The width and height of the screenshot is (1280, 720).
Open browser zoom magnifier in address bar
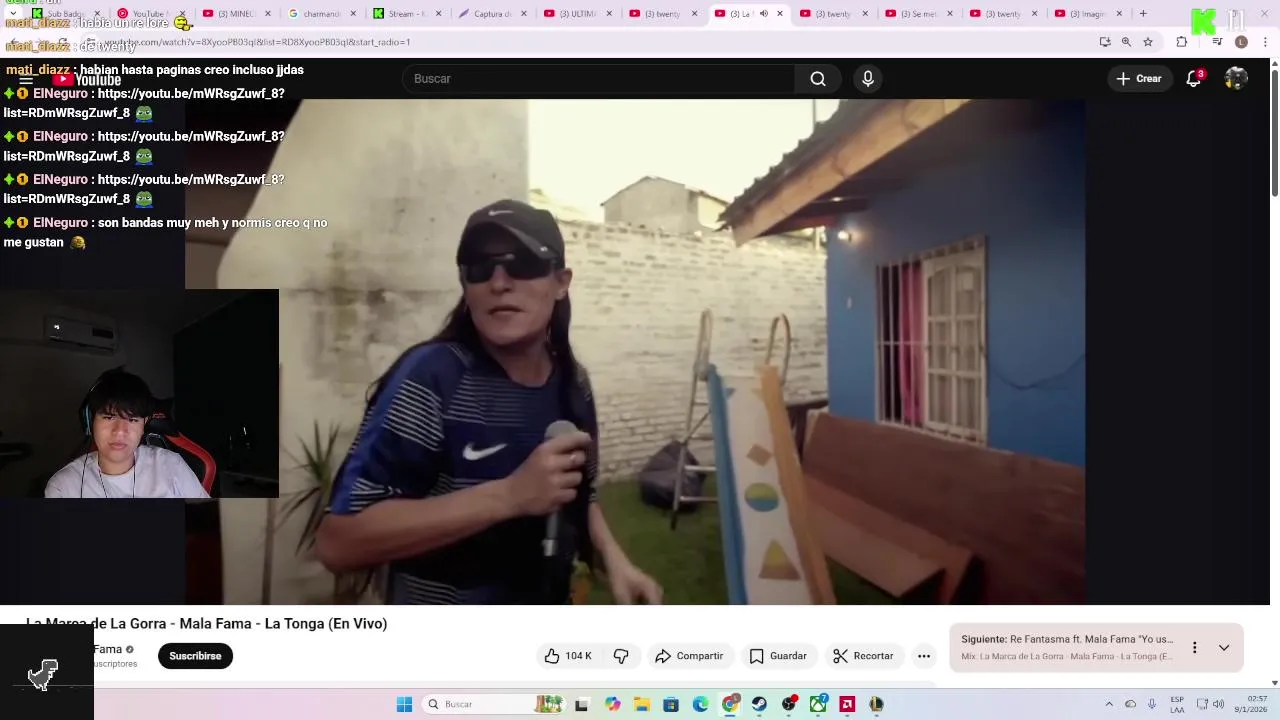1126,42
